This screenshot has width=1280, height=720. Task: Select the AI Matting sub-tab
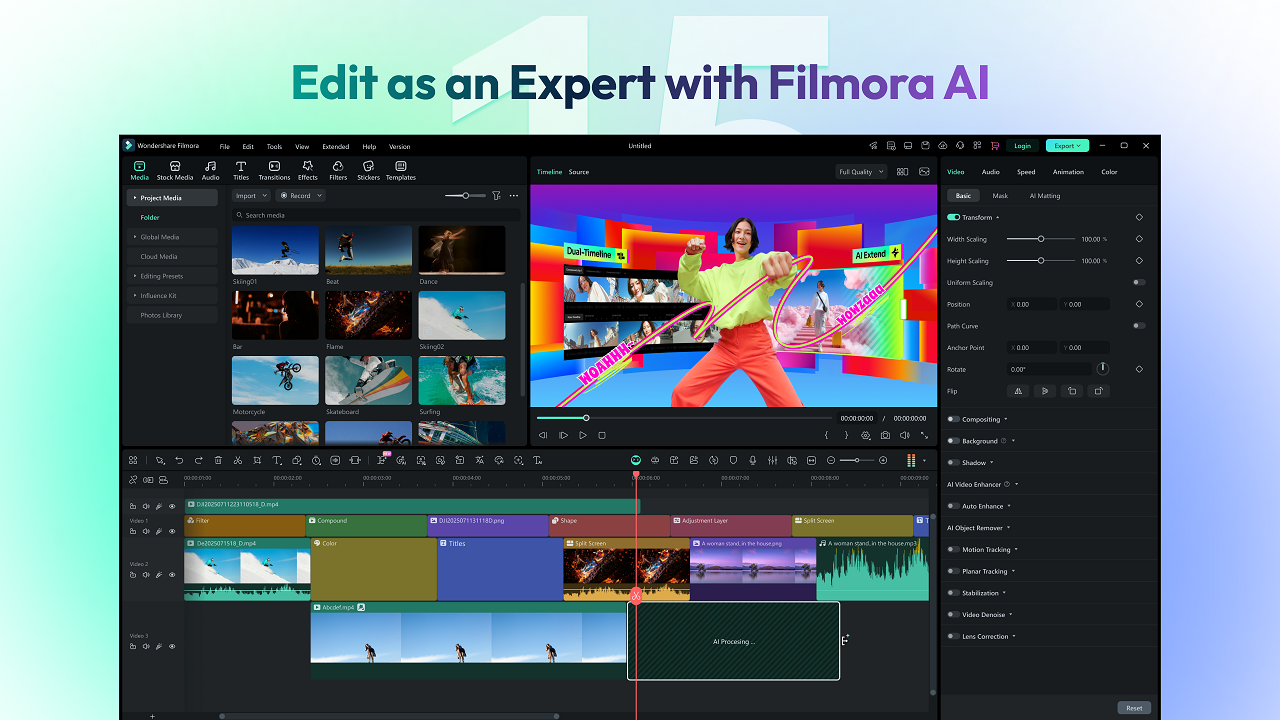tap(1045, 196)
